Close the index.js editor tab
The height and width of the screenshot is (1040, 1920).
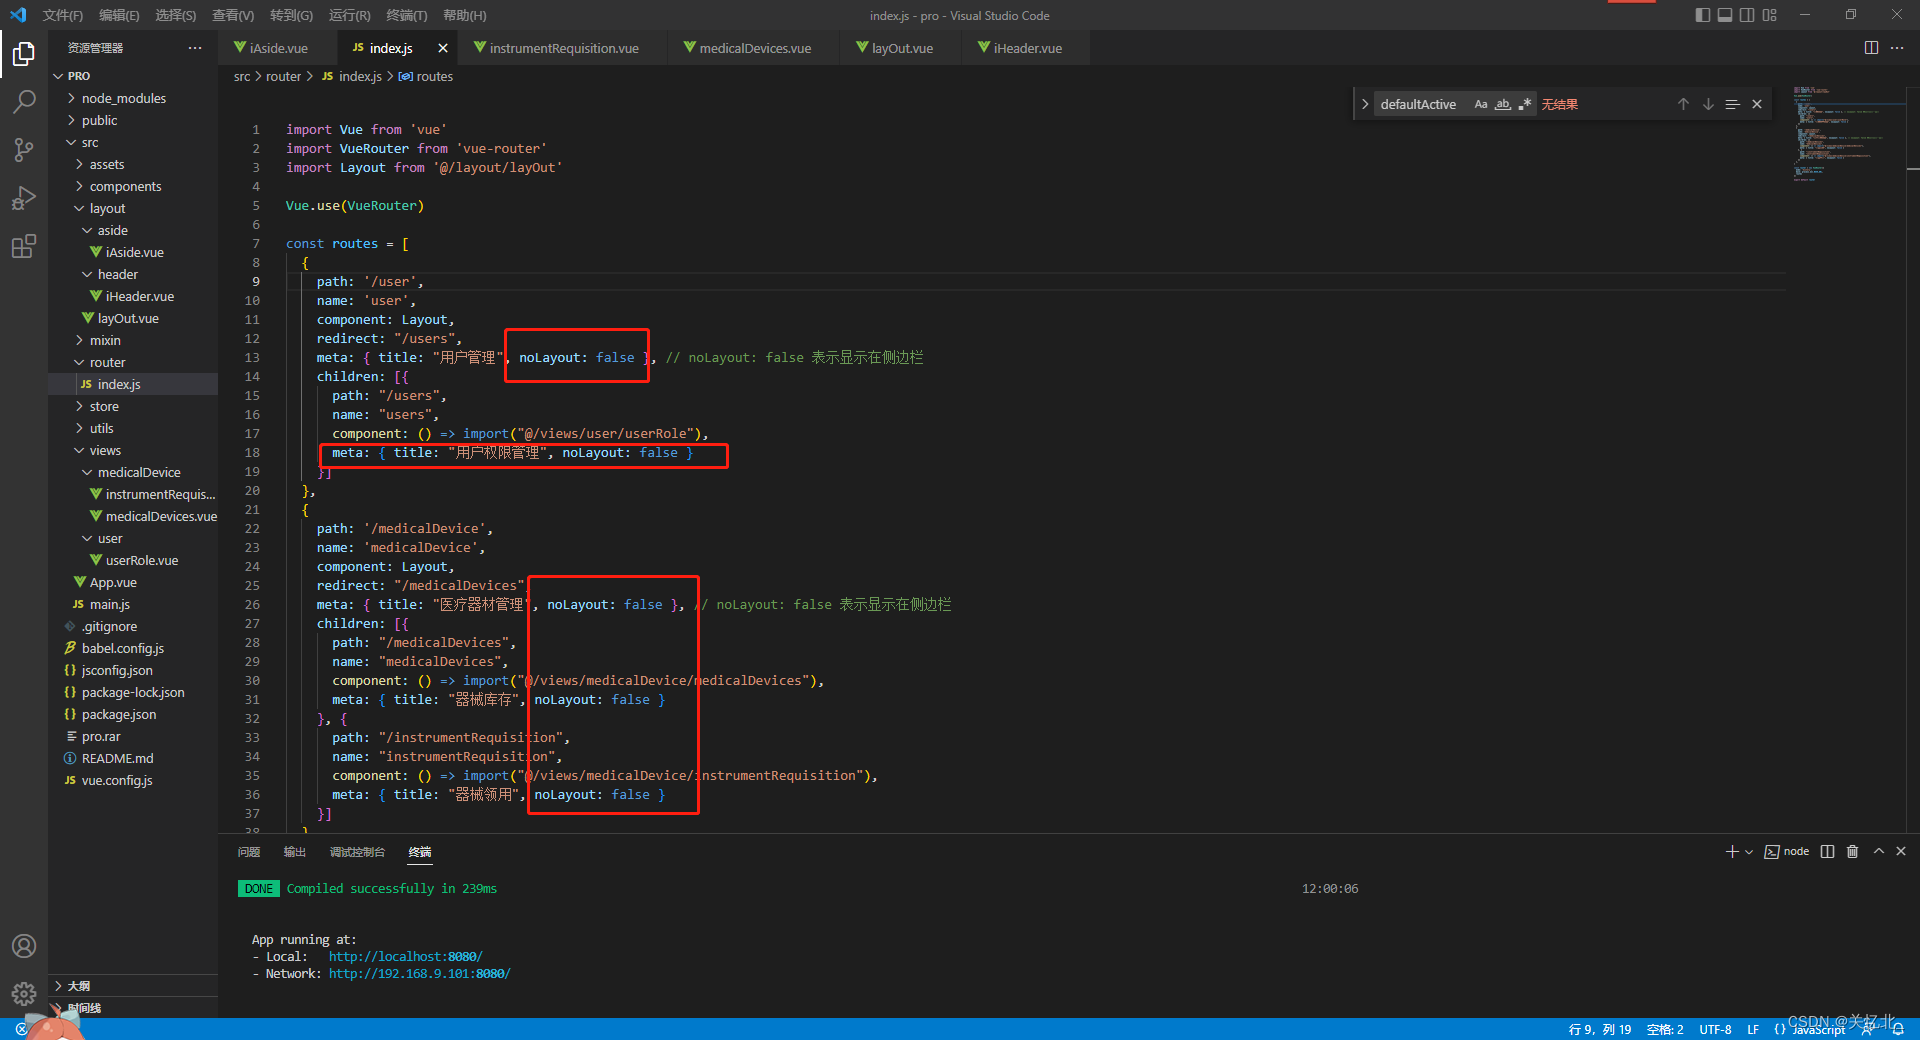[x=443, y=48]
